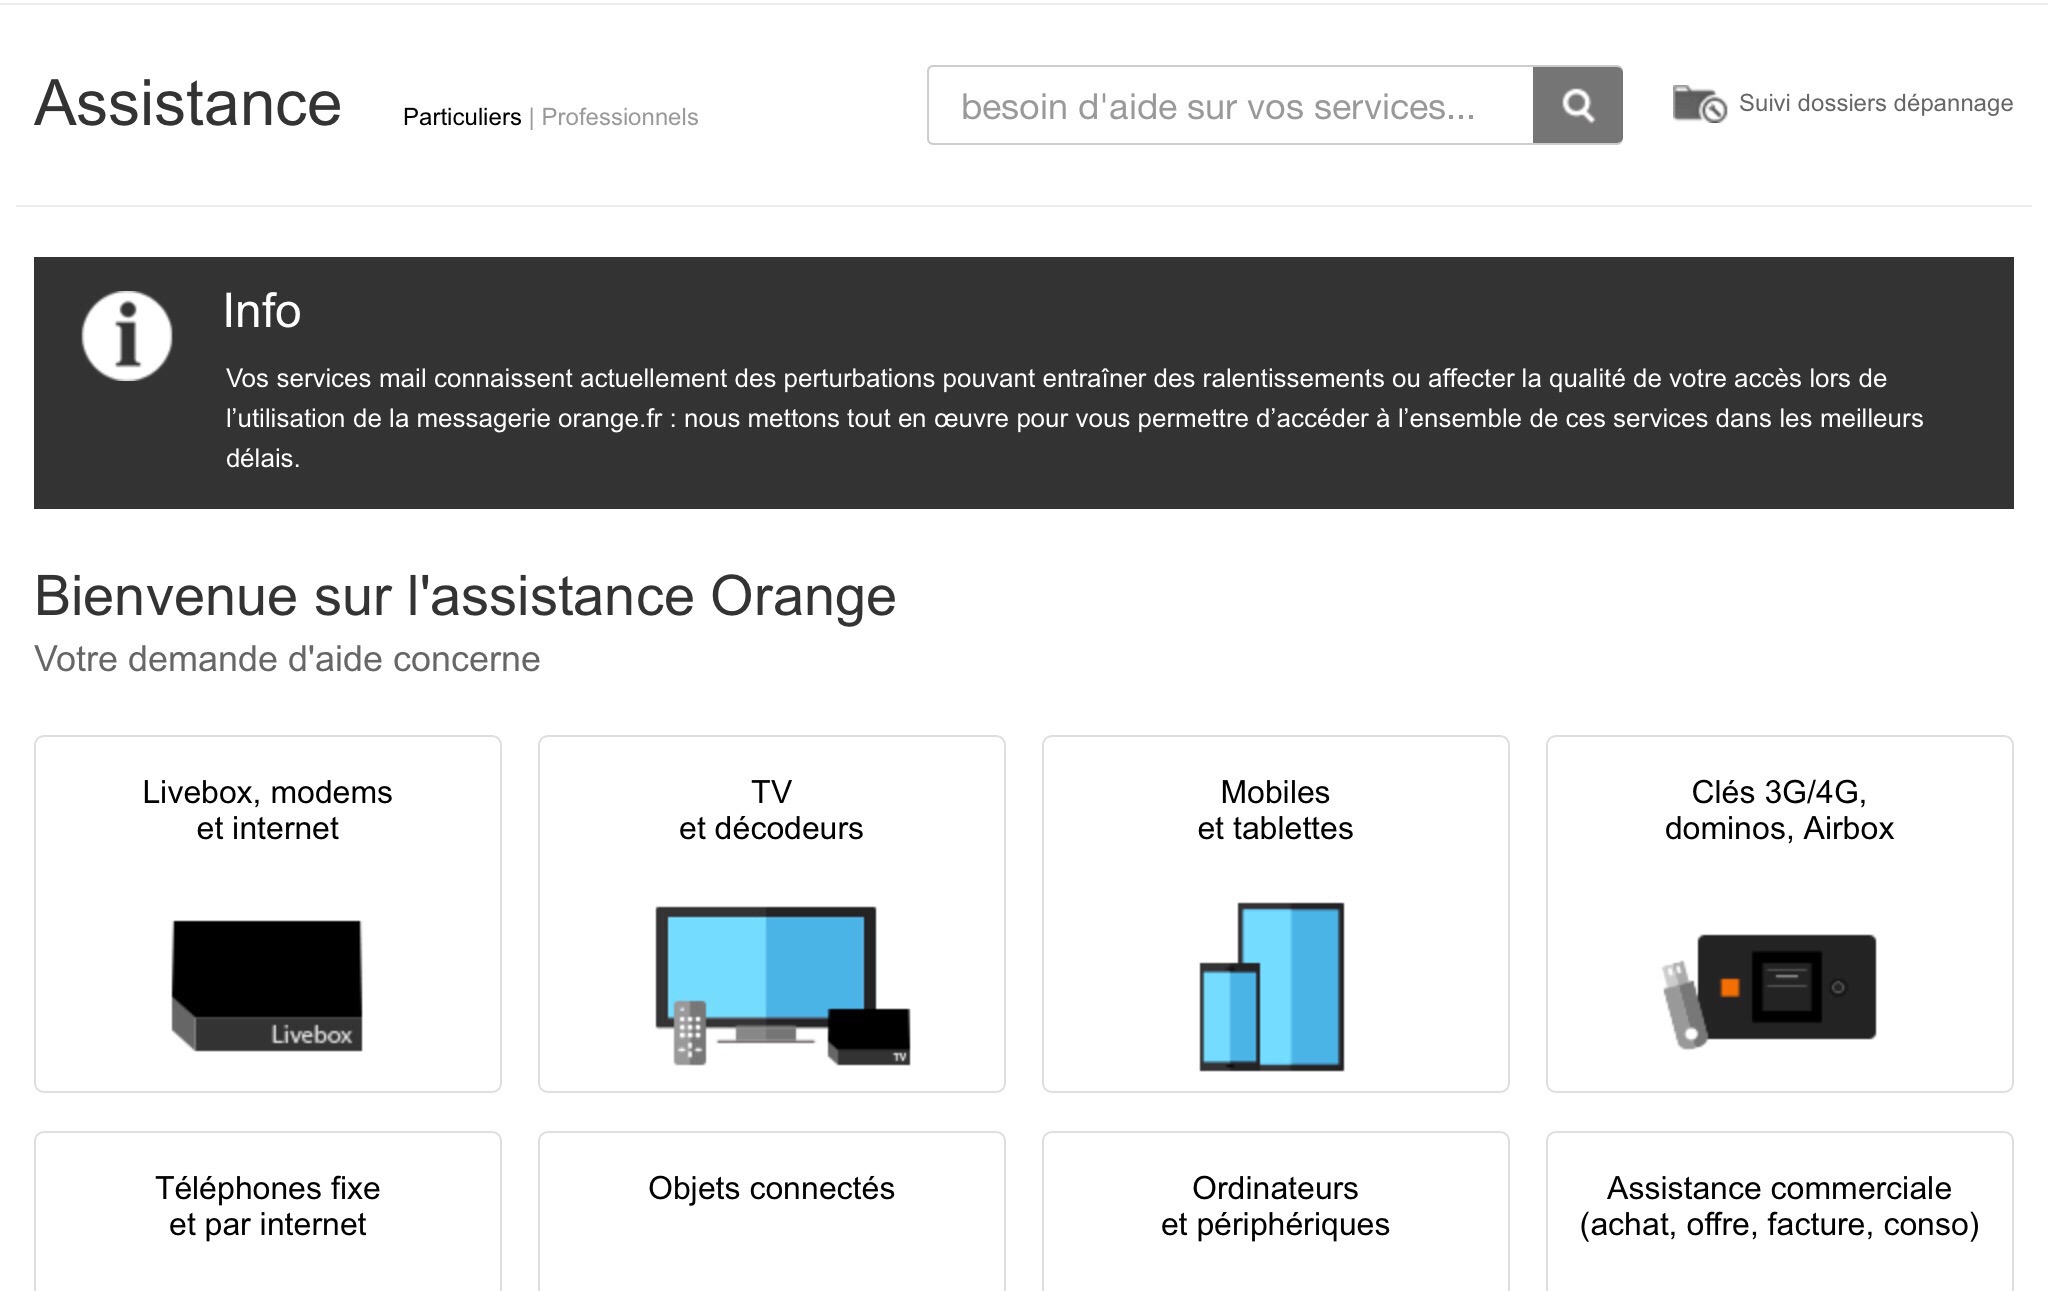Select the Particuliers tab
2048x1291 pixels.
(x=462, y=117)
